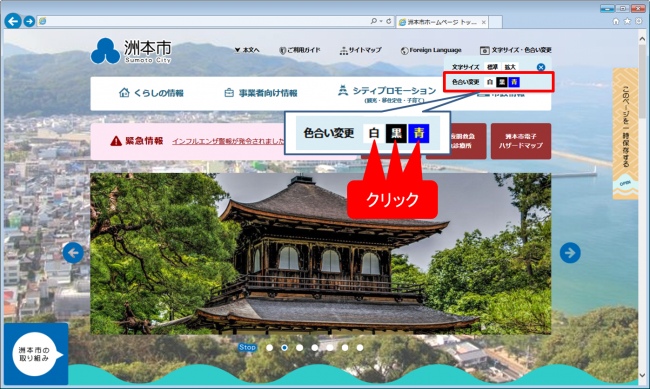Select the 洲本市ホームページ トップ tab
The height and width of the screenshot is (389, 650).
(x=442, y=22)
